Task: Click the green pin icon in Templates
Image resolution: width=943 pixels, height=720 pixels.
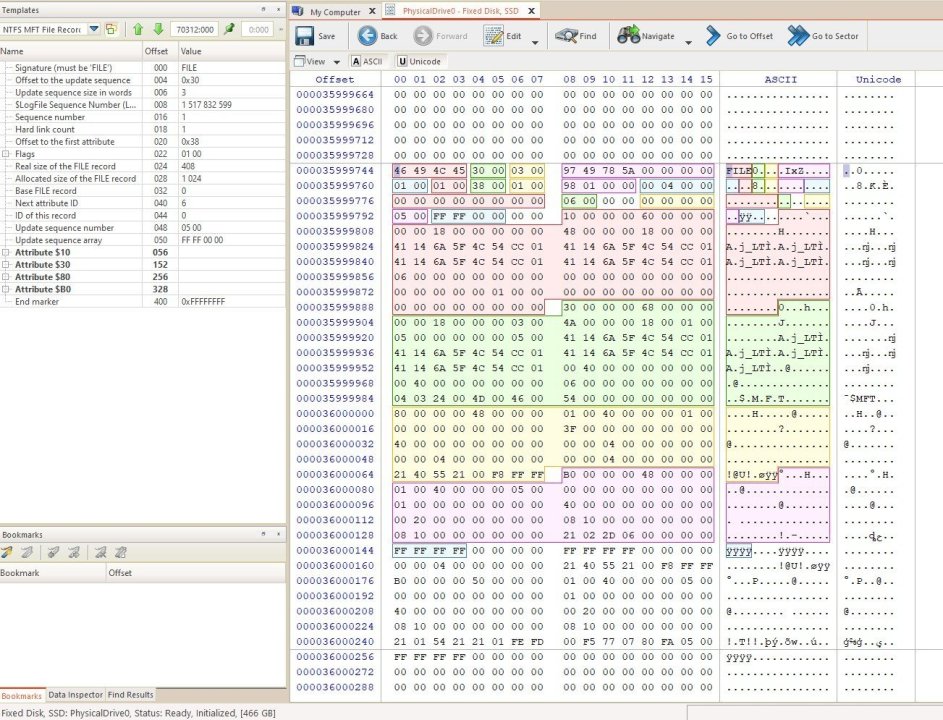Action: [230, 29]
